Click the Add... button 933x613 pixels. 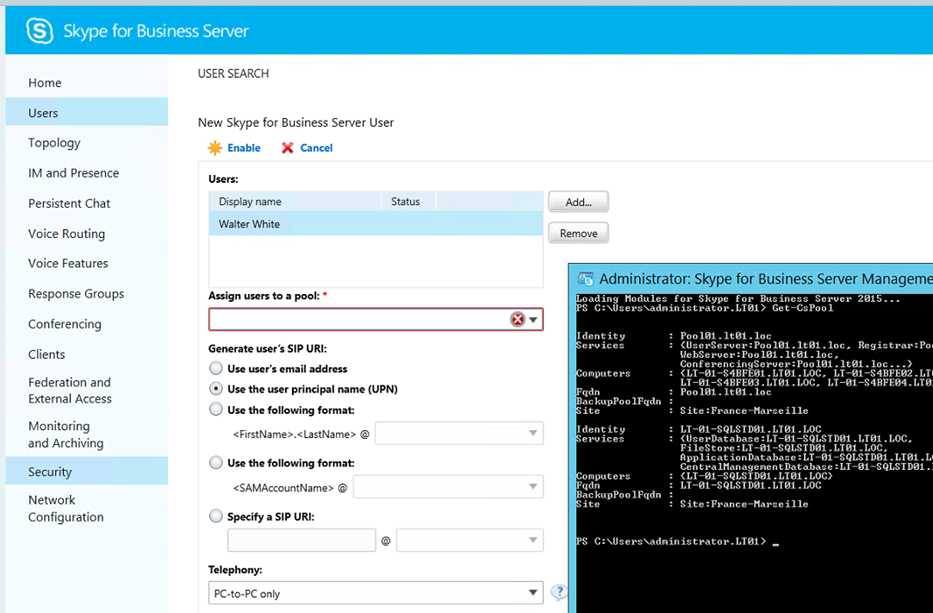click(578, 202)
